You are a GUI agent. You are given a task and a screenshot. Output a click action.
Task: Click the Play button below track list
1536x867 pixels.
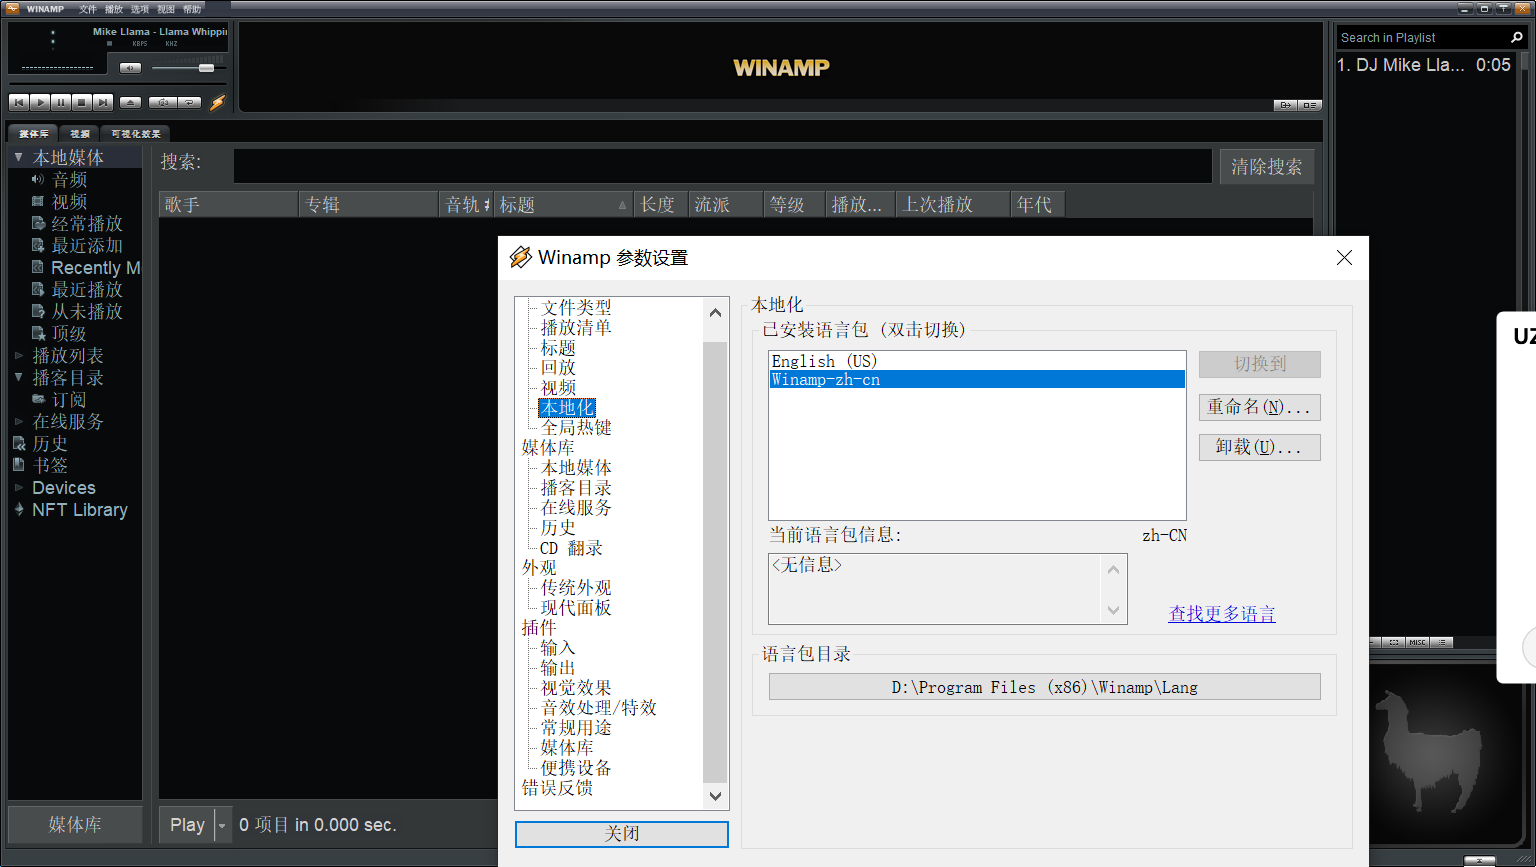[187, 825]
